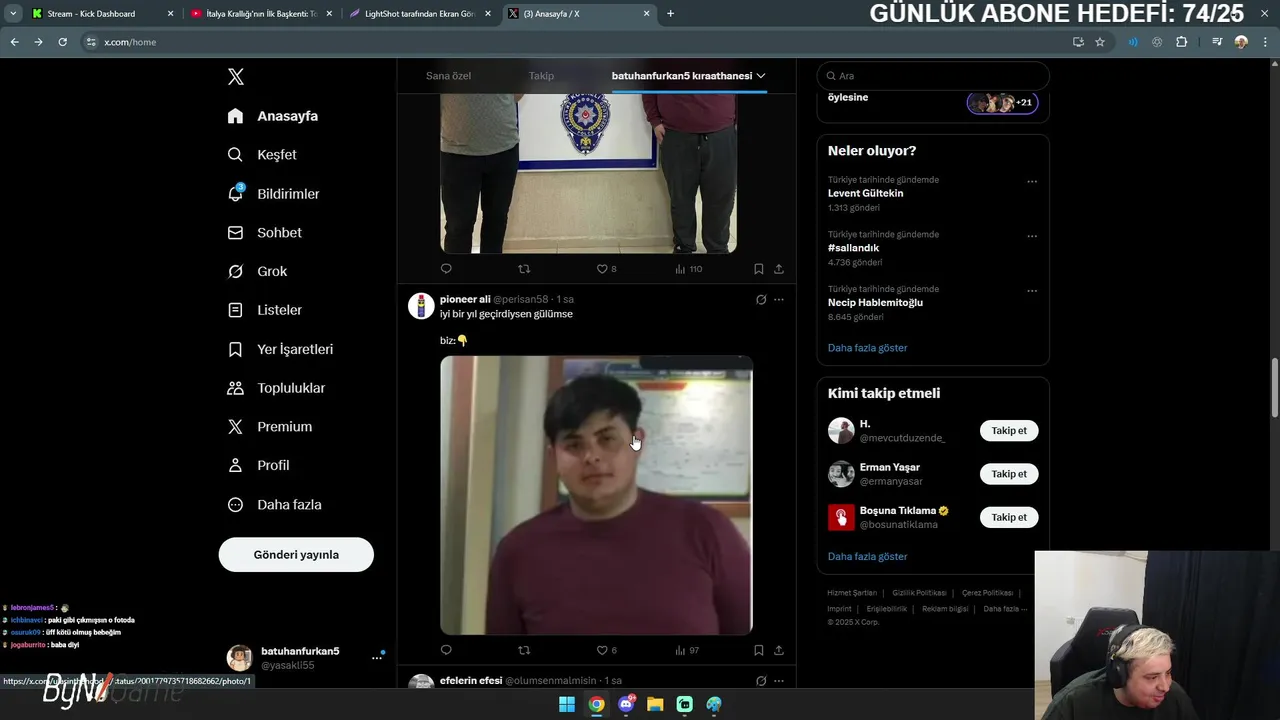The image size is (1280, 720).
Task: Open Sohbet messages
Action: (x=264, y=232)
